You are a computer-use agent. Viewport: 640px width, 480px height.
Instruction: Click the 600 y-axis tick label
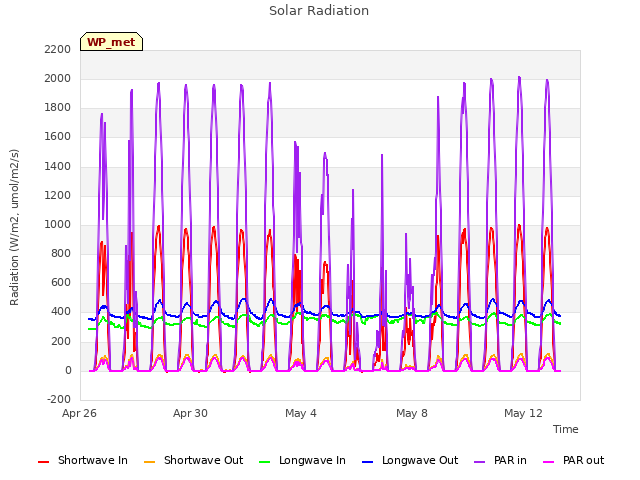click(x=61, y=283)
